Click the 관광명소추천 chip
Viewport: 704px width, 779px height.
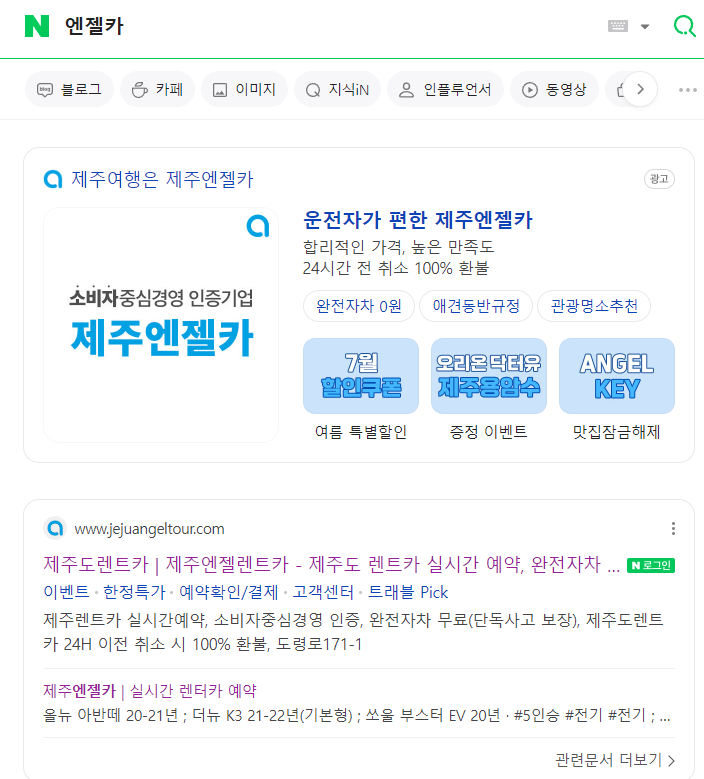tap(594, 306)
